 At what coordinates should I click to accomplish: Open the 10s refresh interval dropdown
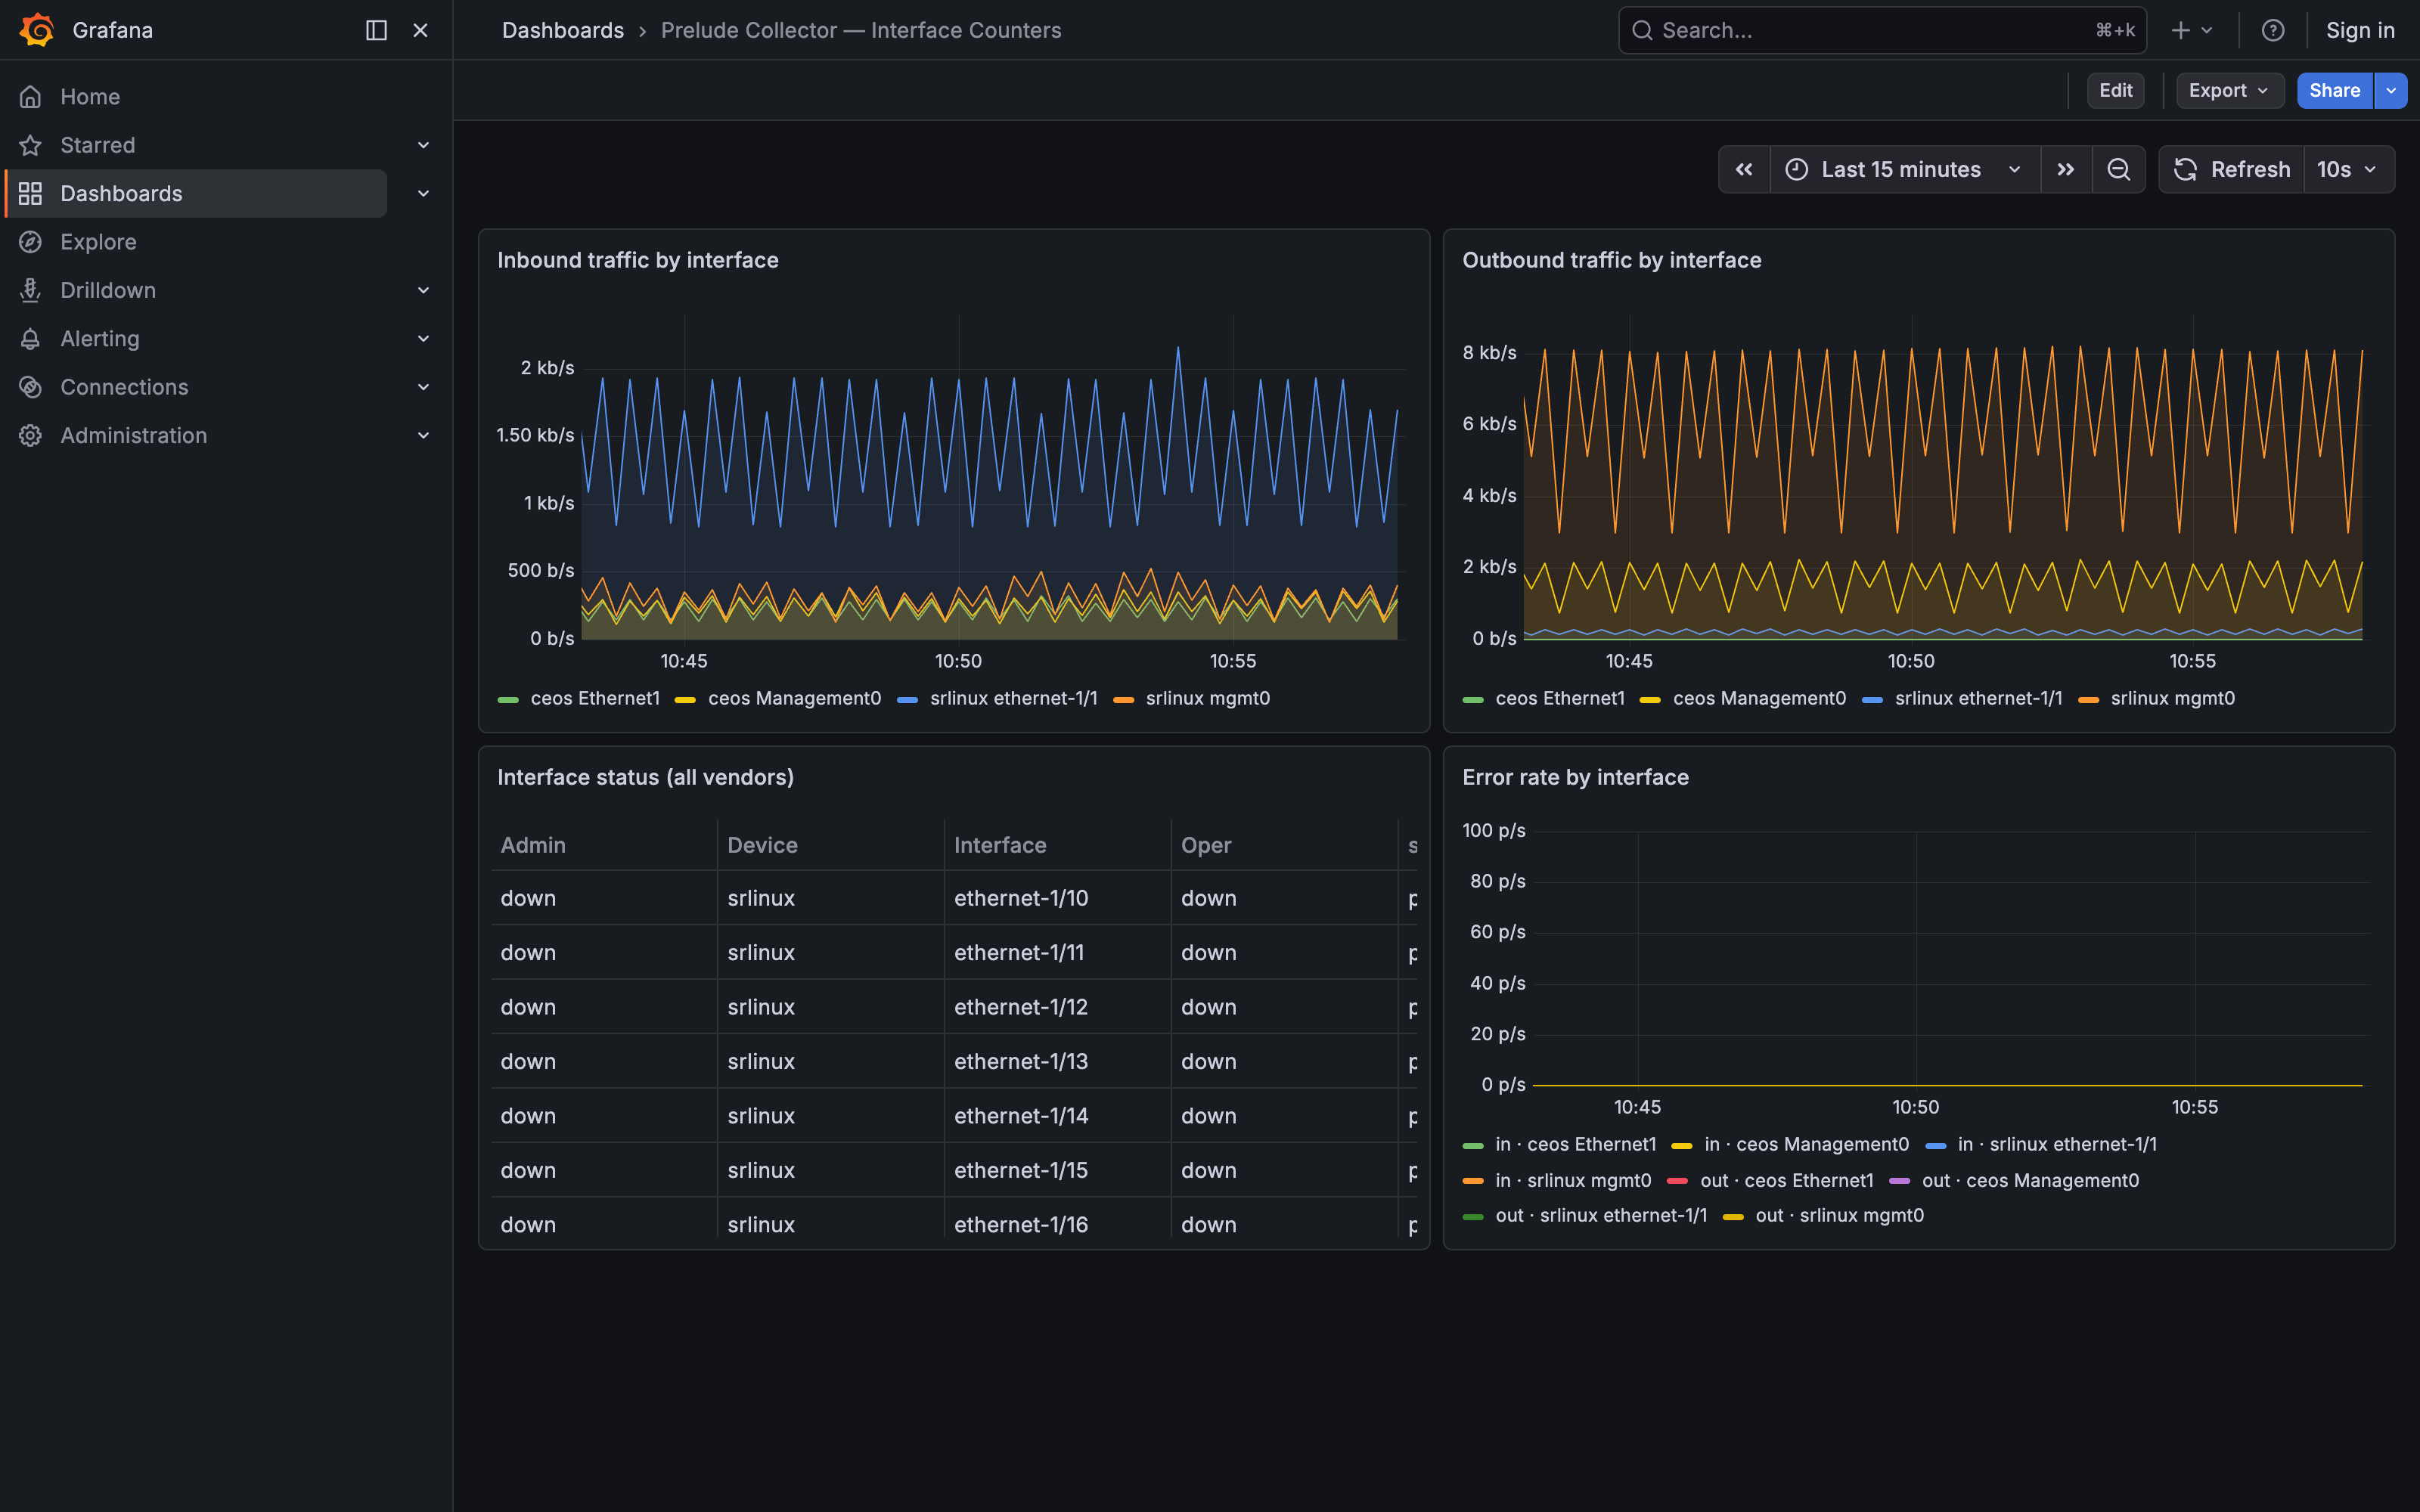pos(2349,169)
